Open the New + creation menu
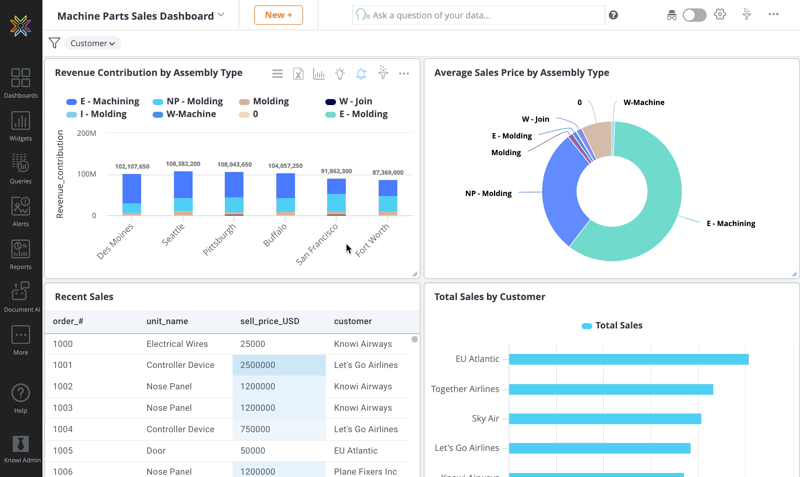 (x=278, y=15)
